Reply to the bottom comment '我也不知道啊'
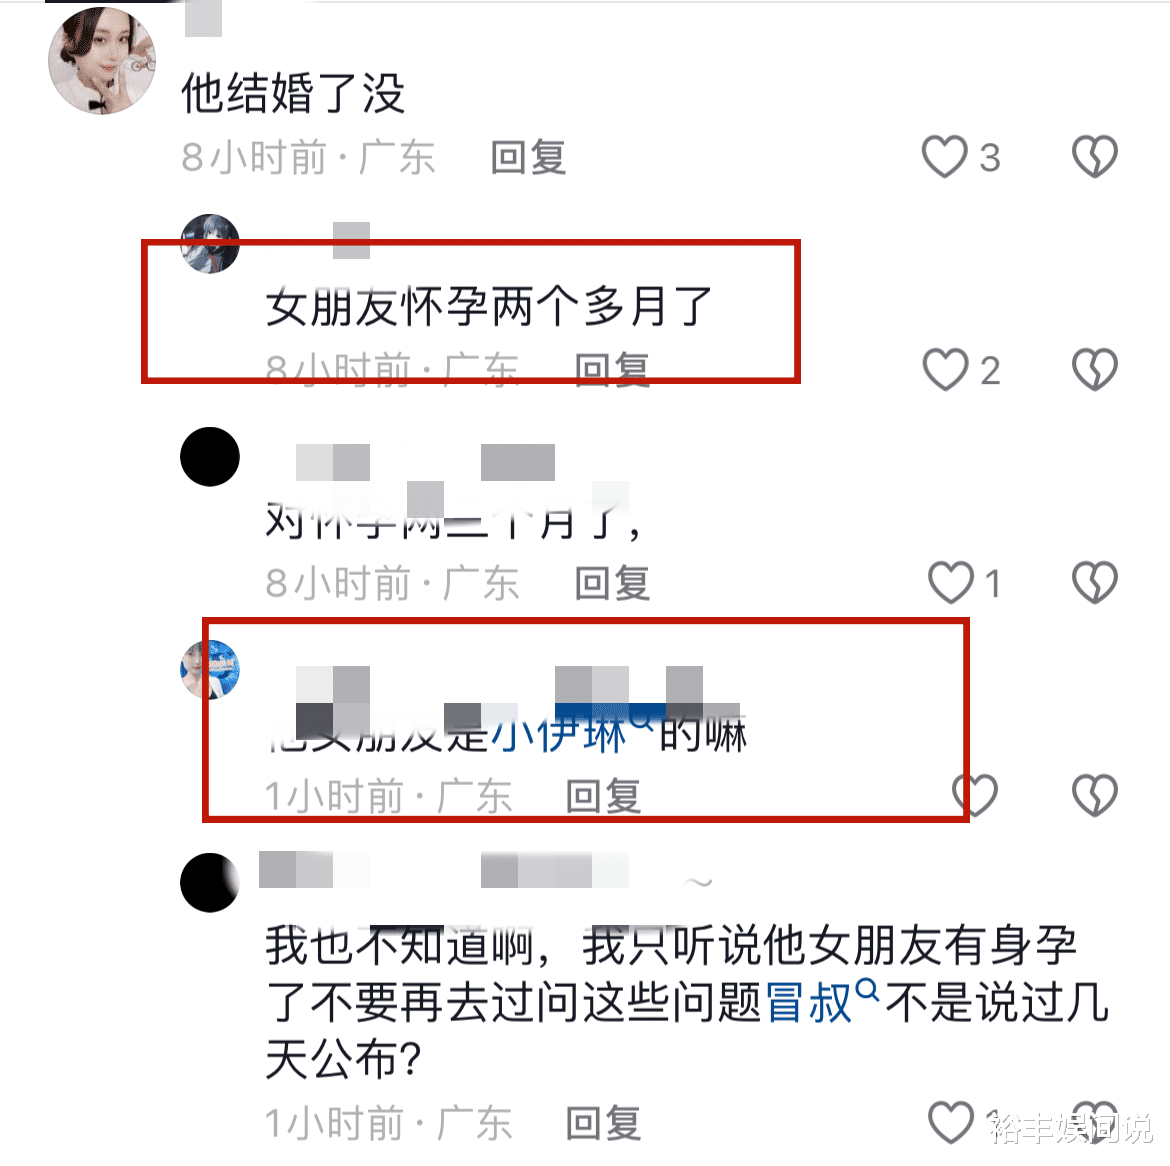 pos(603,1123)
